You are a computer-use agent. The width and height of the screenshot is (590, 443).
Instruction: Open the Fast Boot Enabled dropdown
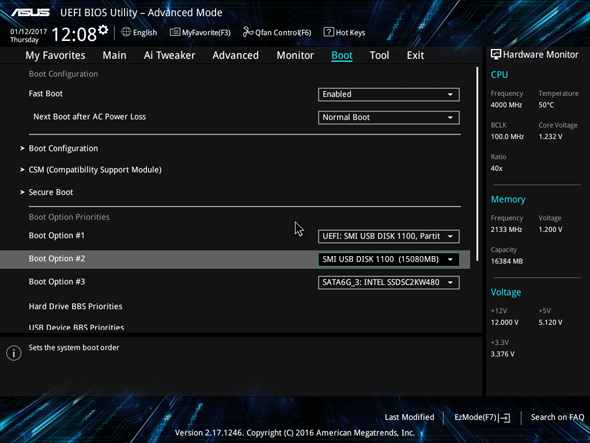point(389,94)
